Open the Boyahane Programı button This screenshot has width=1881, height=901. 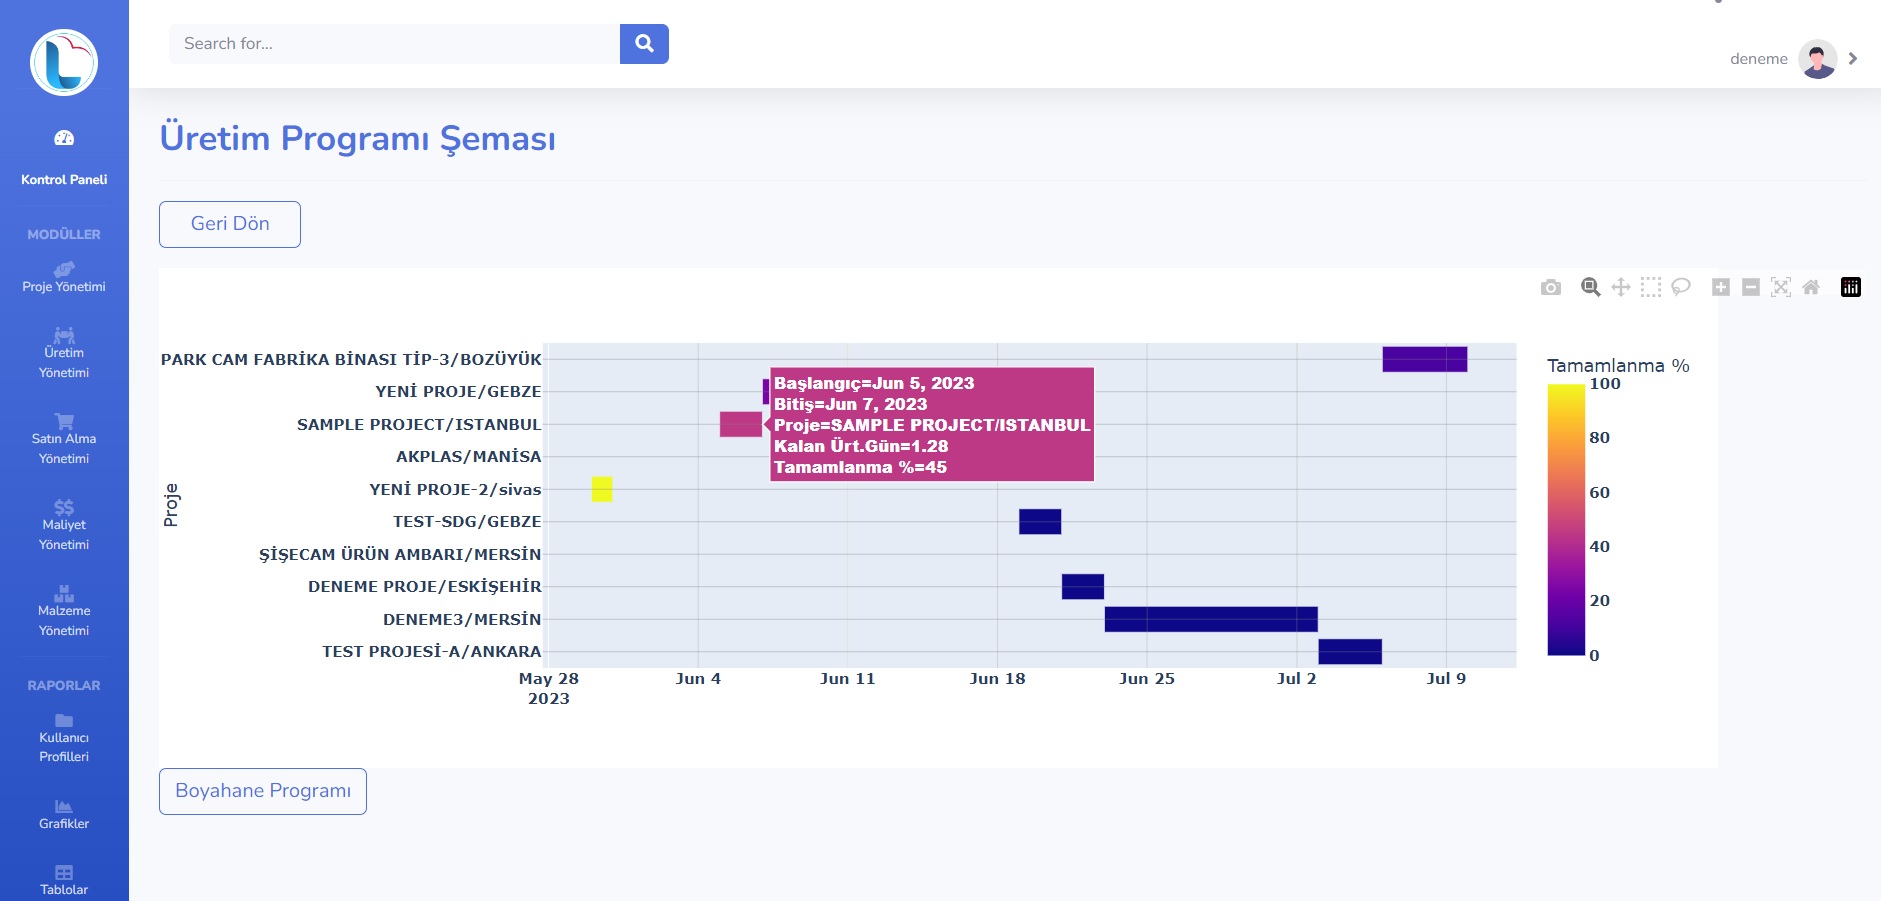click(x=263, y=791)
